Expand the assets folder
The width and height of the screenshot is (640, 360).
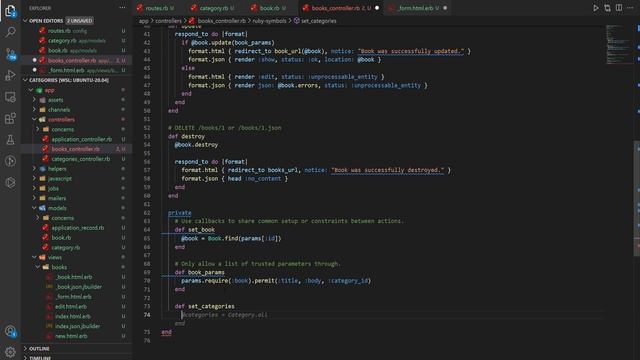click(x=35, y=100)
